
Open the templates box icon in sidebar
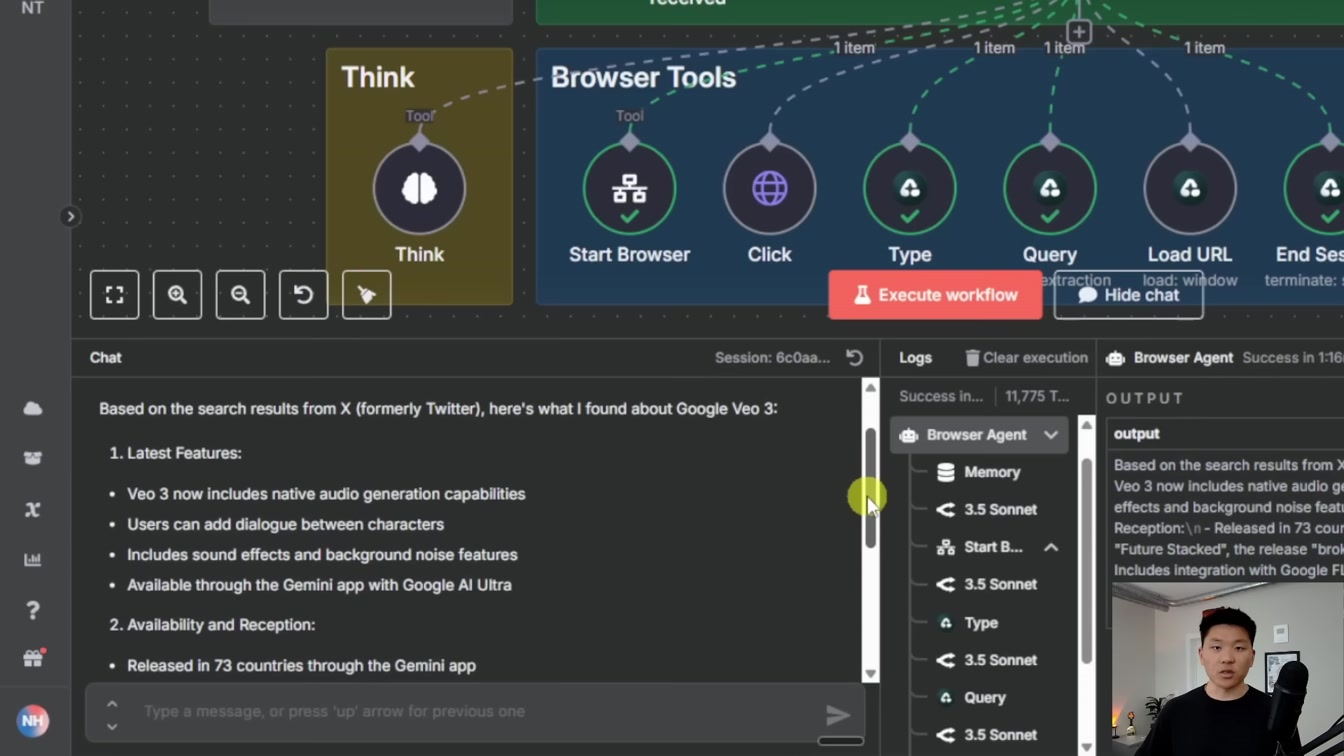33,458
